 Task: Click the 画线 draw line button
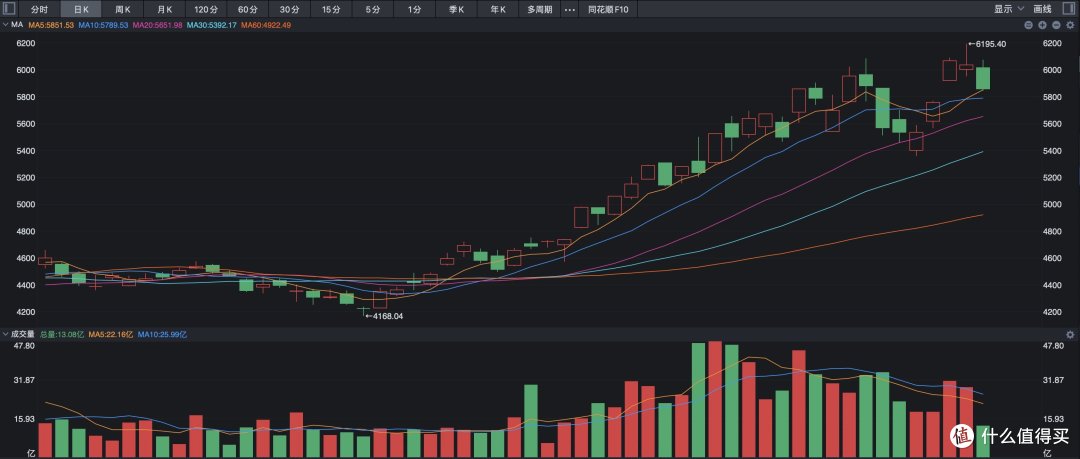click(x=1043, y=9)
